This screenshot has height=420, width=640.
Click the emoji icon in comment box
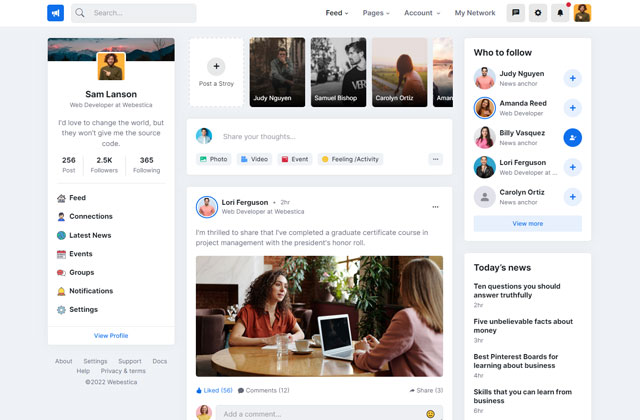(x=431, y=413)
